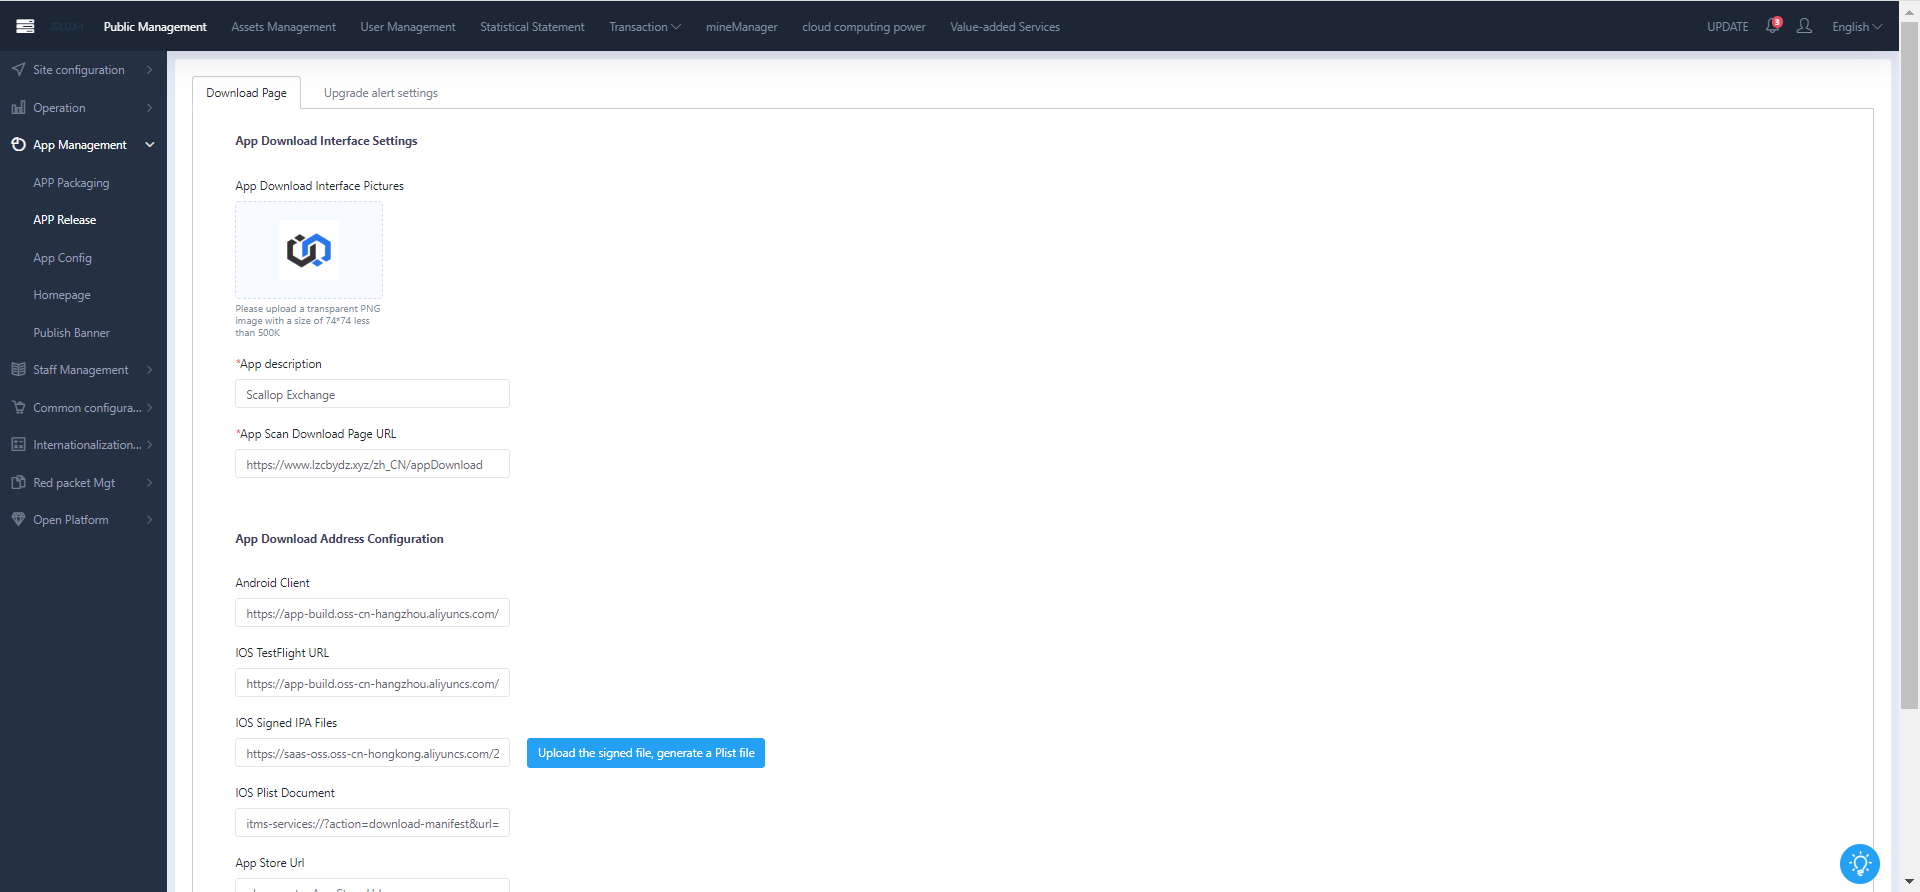Open Assets Management top menu
1920x892 pixels.
(283, 27)
